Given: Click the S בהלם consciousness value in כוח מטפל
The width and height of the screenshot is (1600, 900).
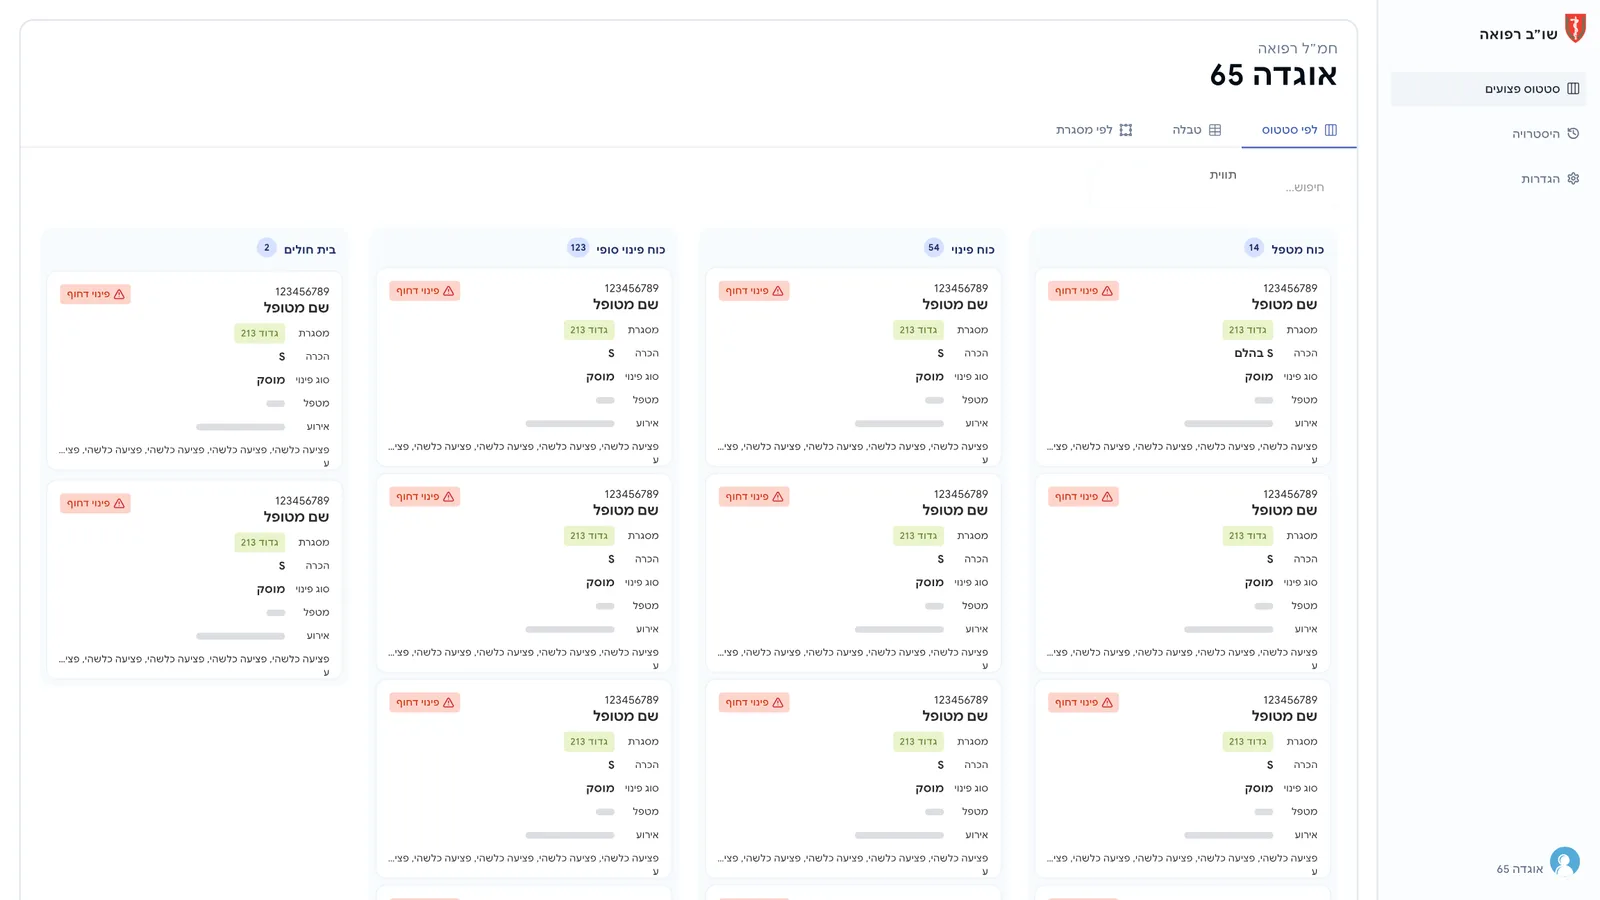Looking at the screenshot, I should pos(1254,353).
